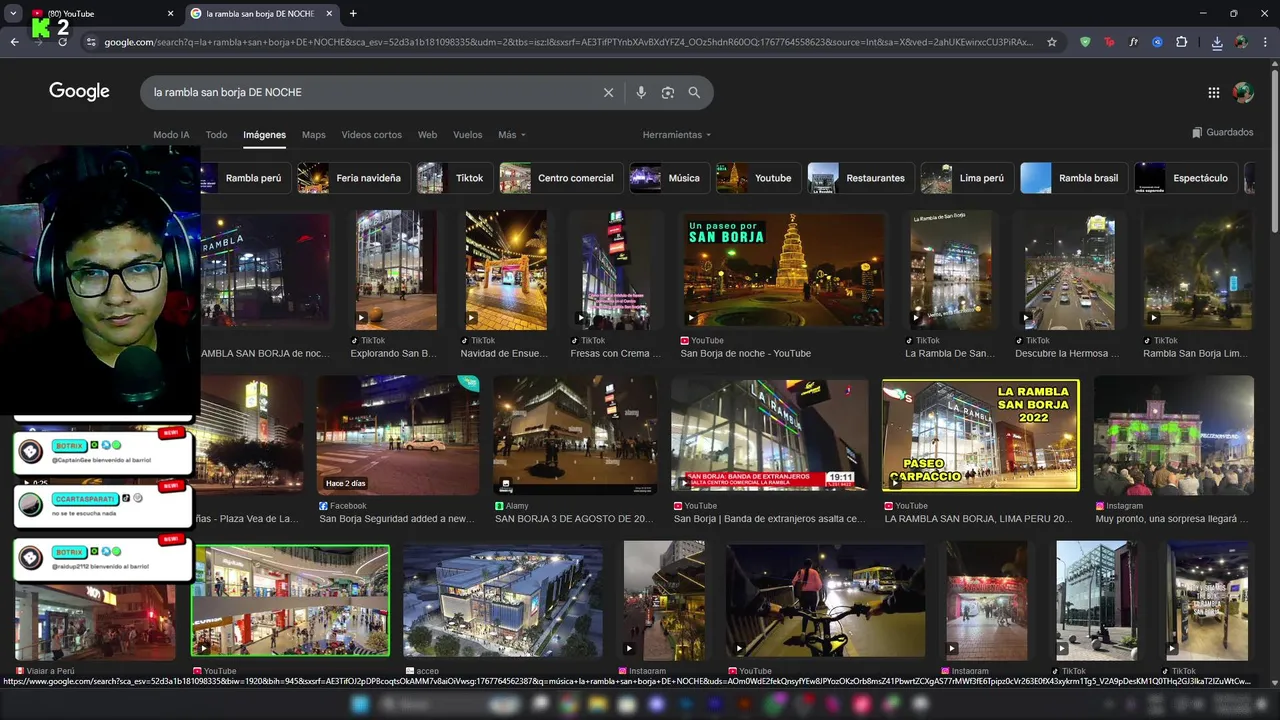
Task: Open the tab search dropdown arrow
Action: click(x=13, y=14)
